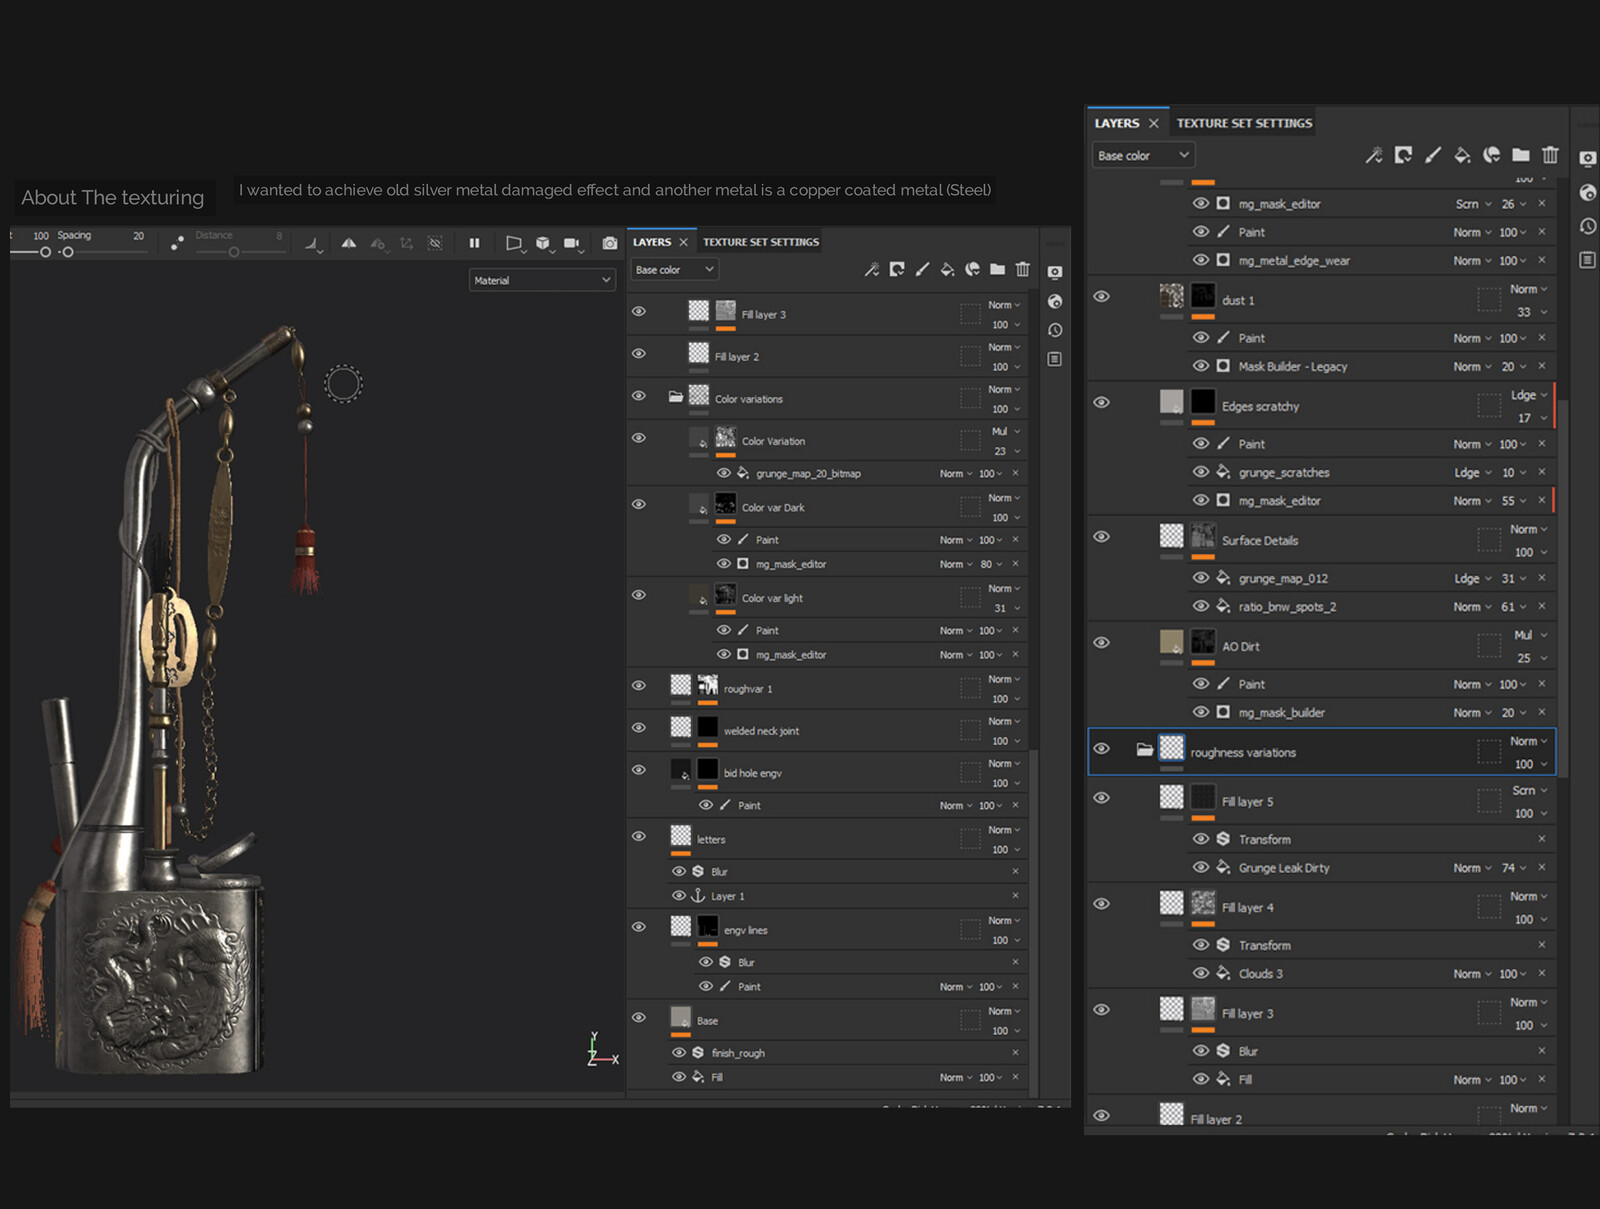Screen dimensions: 1600x1209
Task: Click the video camera icon in viewport toolbar
Action: (572, 243)
